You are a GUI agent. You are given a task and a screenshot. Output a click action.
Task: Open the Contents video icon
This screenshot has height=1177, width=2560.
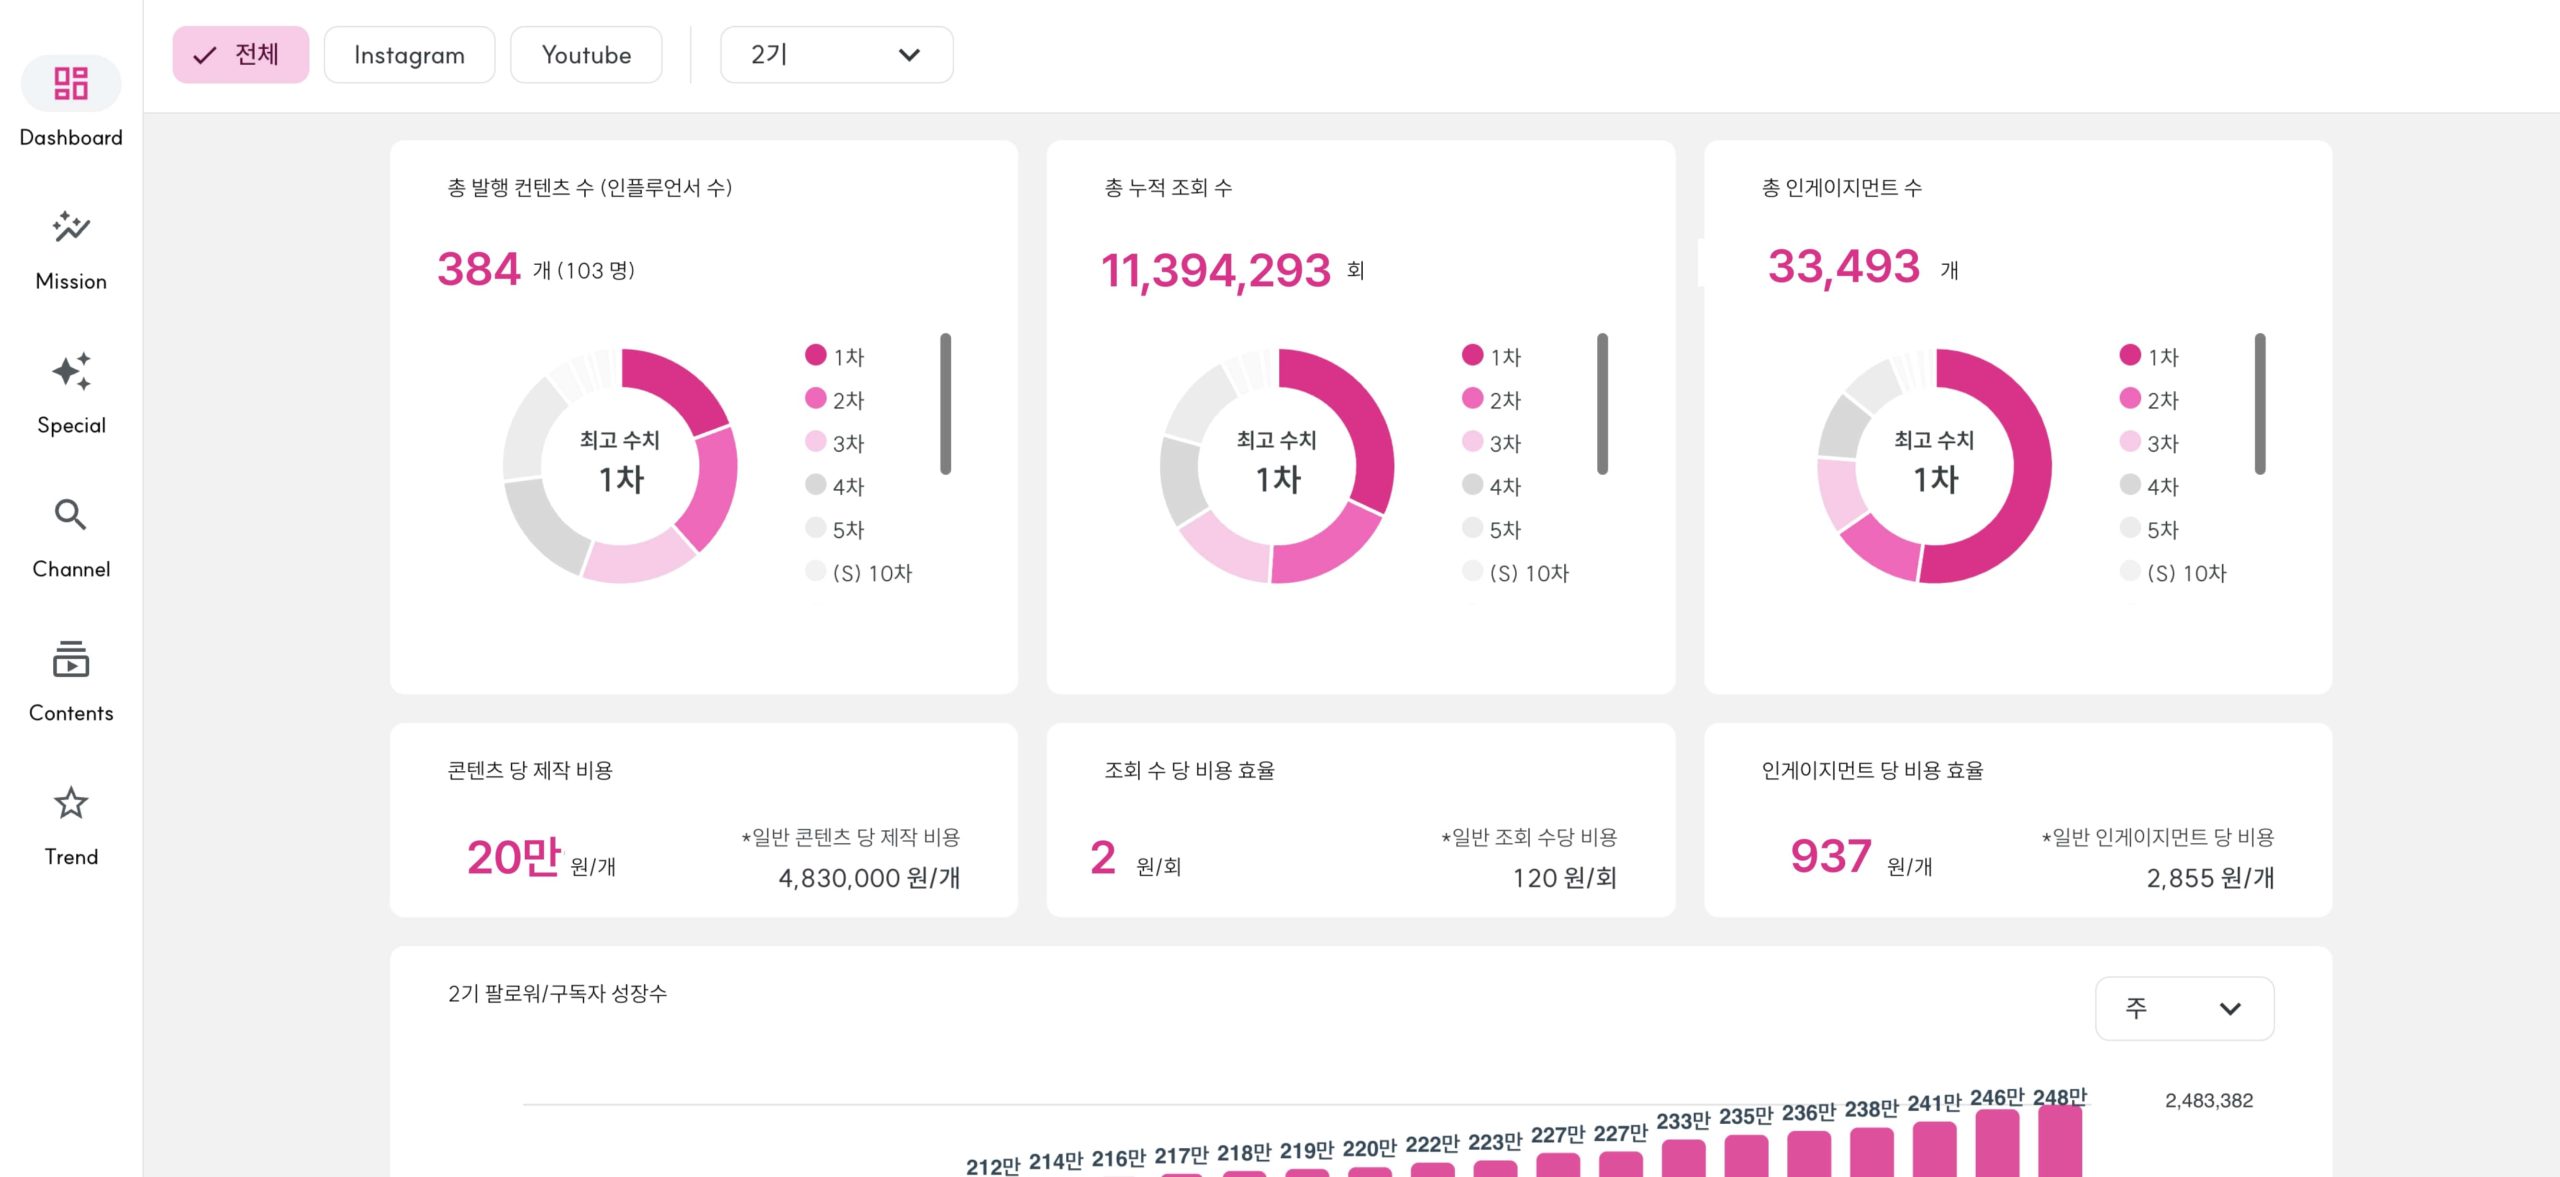(71, 660)
